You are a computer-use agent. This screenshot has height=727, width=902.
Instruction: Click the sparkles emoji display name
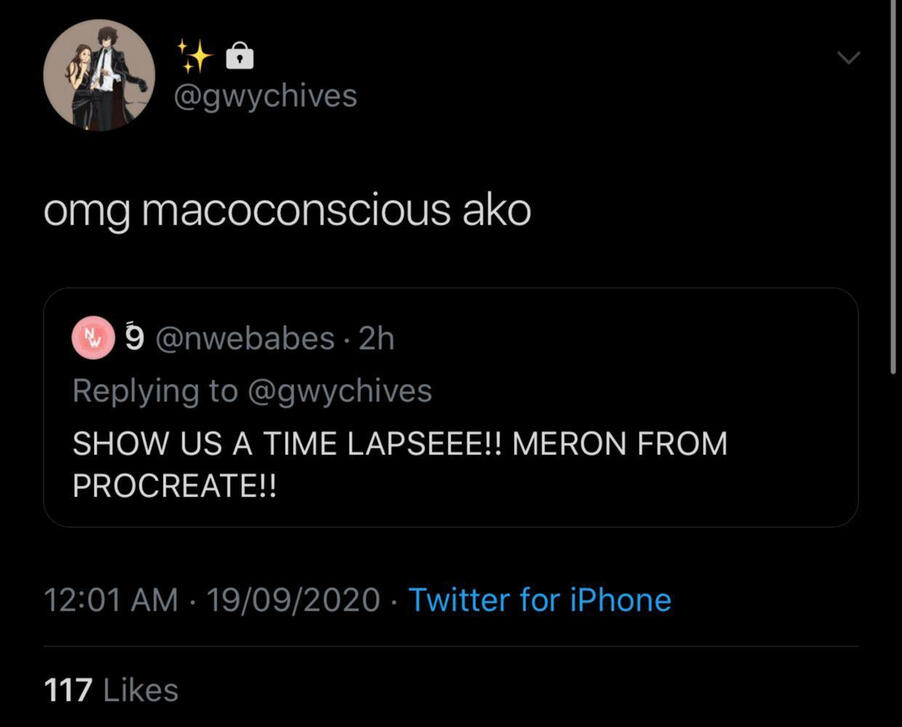[x=195, y=56]
